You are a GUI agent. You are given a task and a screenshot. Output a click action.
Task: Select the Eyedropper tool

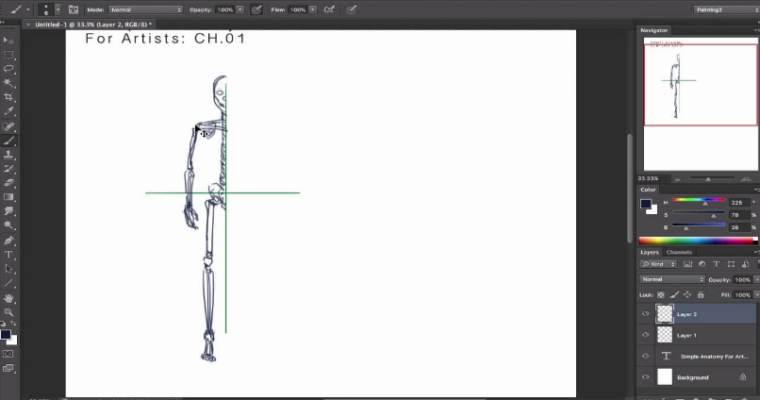click(x=8, y=112)
